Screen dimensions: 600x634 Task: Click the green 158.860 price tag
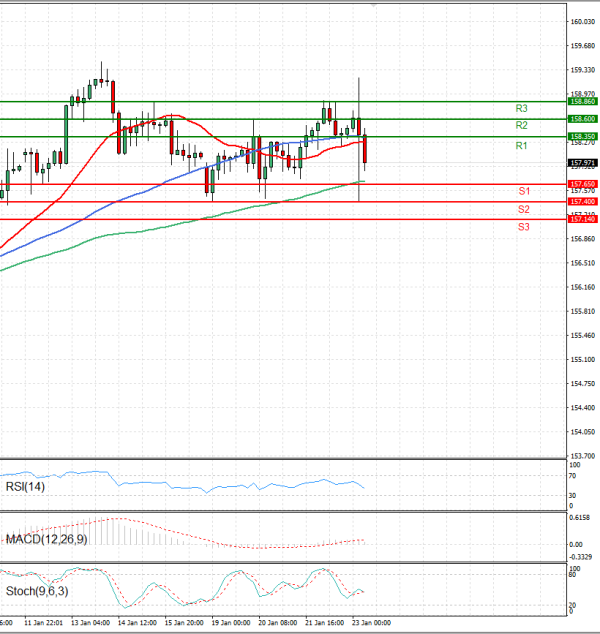point(582,101)
